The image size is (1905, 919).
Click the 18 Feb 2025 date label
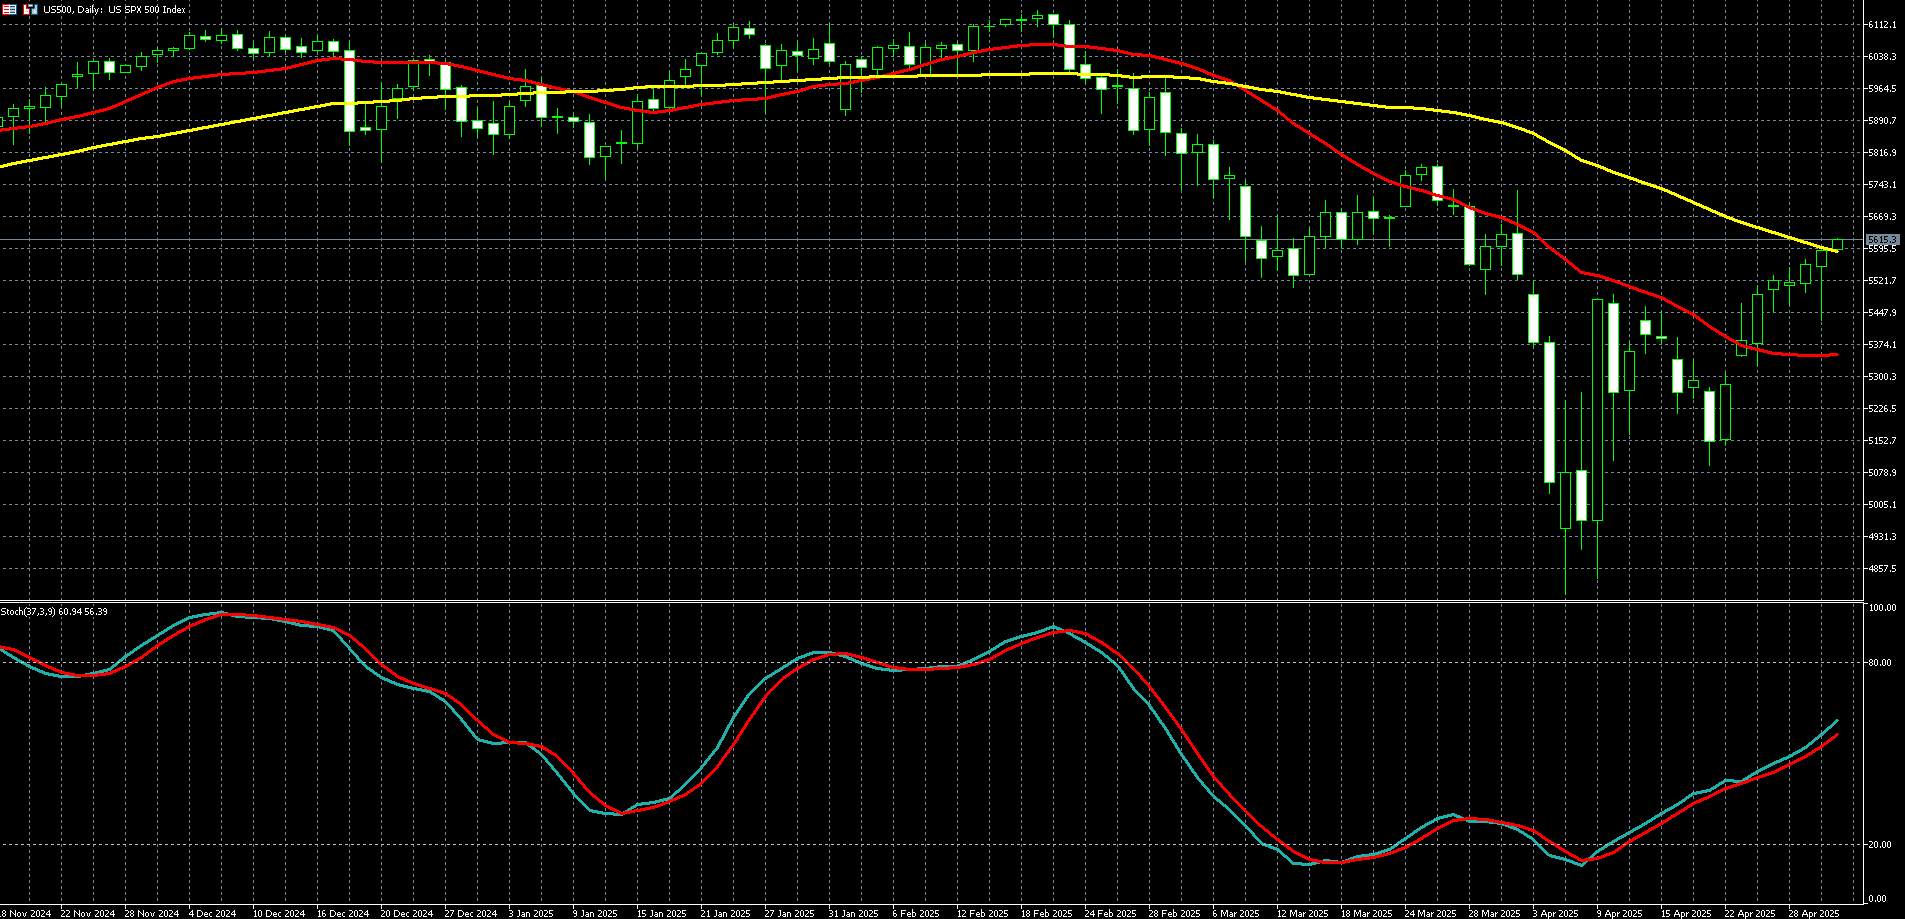(1047, 913)
